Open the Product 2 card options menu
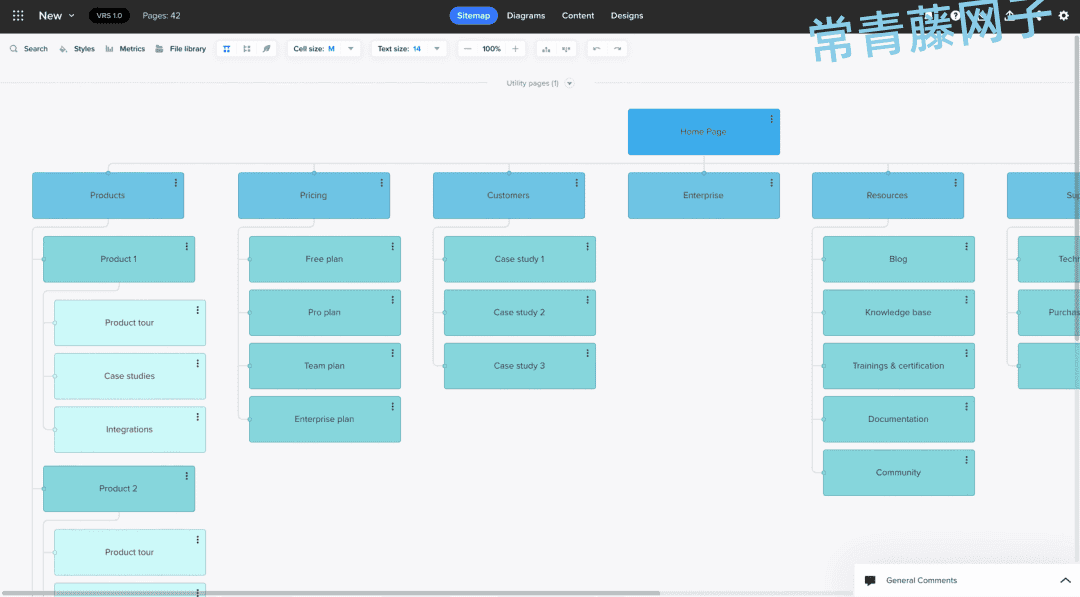Viewport: 1080px width, 597px height. tap(187, 476)
